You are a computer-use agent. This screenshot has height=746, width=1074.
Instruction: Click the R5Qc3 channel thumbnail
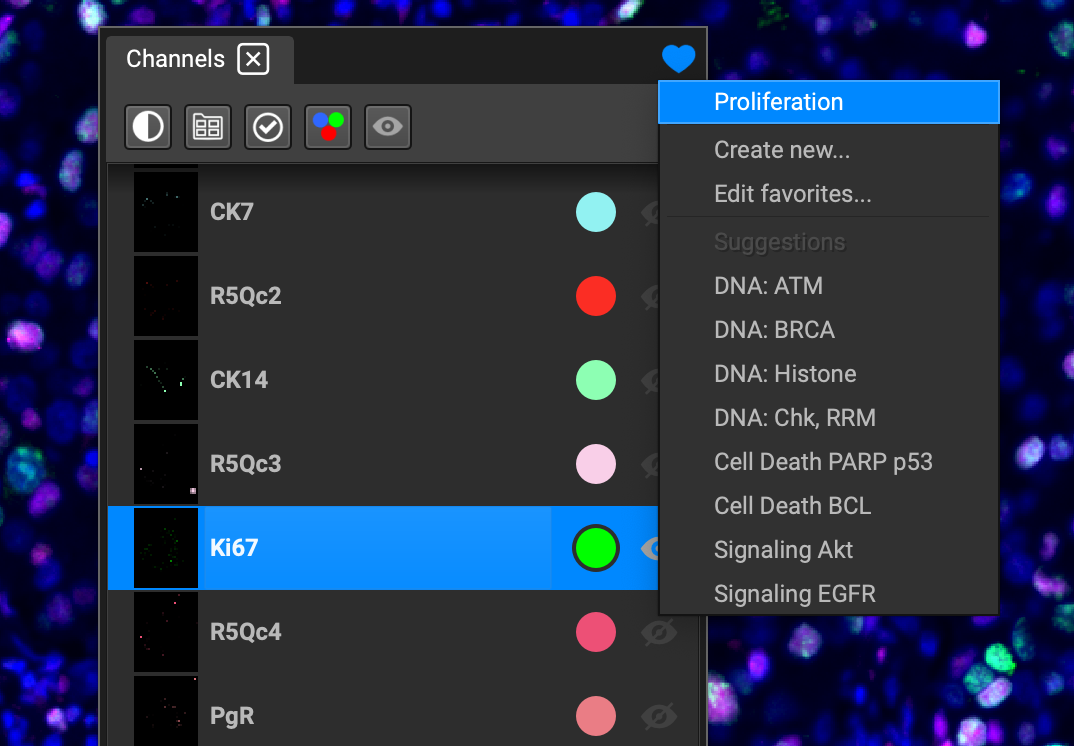coord(166,464)
